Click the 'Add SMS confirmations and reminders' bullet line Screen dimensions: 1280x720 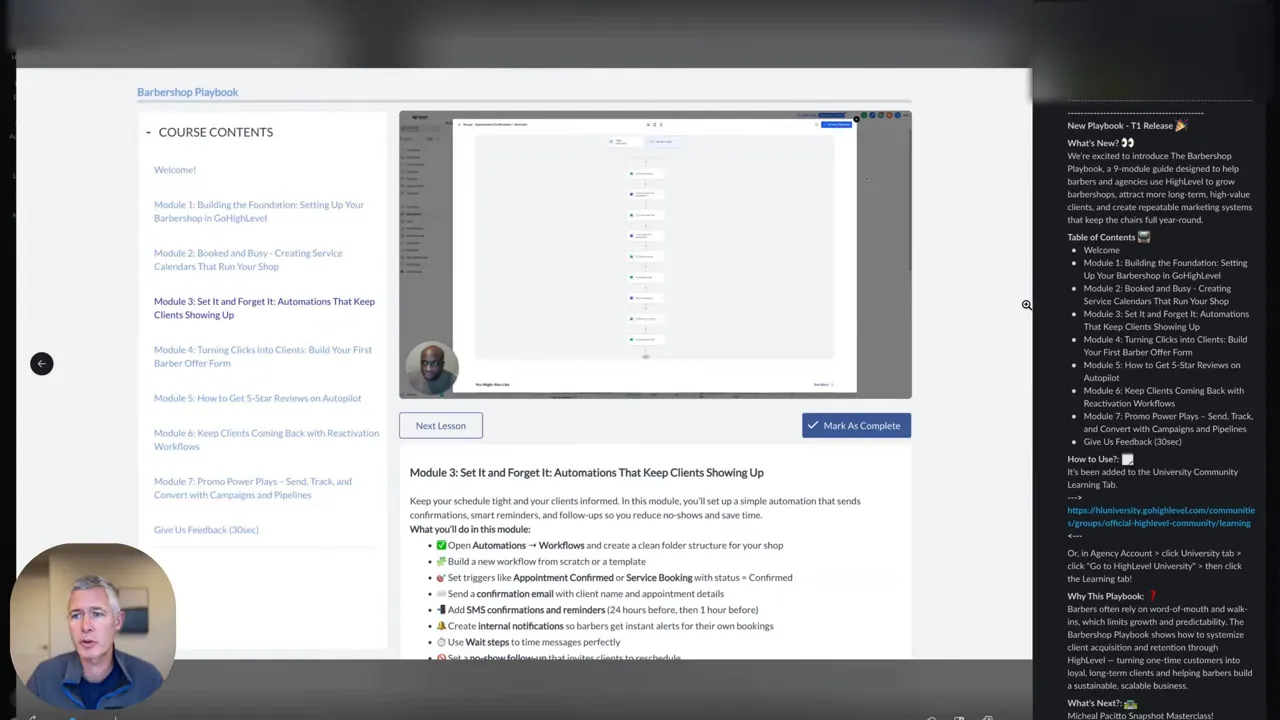[597, 610]
